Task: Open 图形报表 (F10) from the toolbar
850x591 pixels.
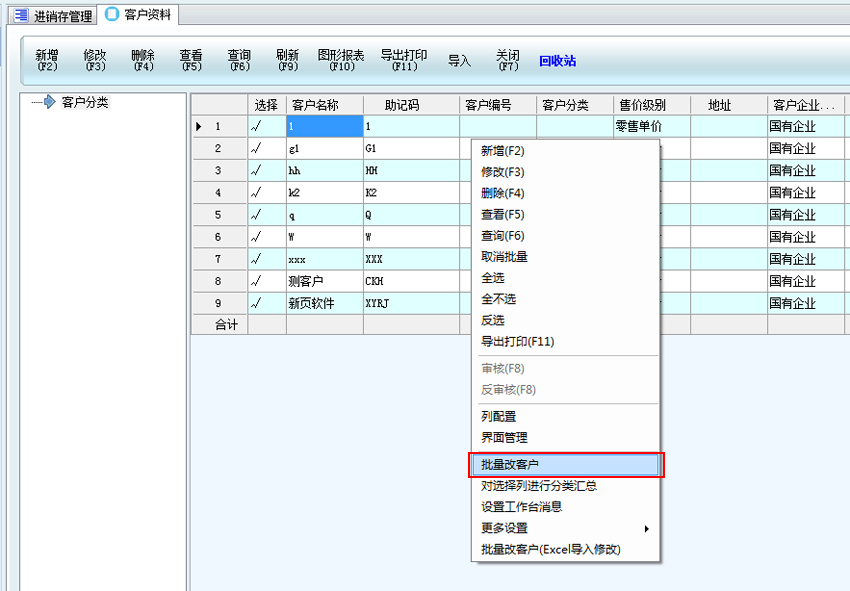Action: [341, 60]
